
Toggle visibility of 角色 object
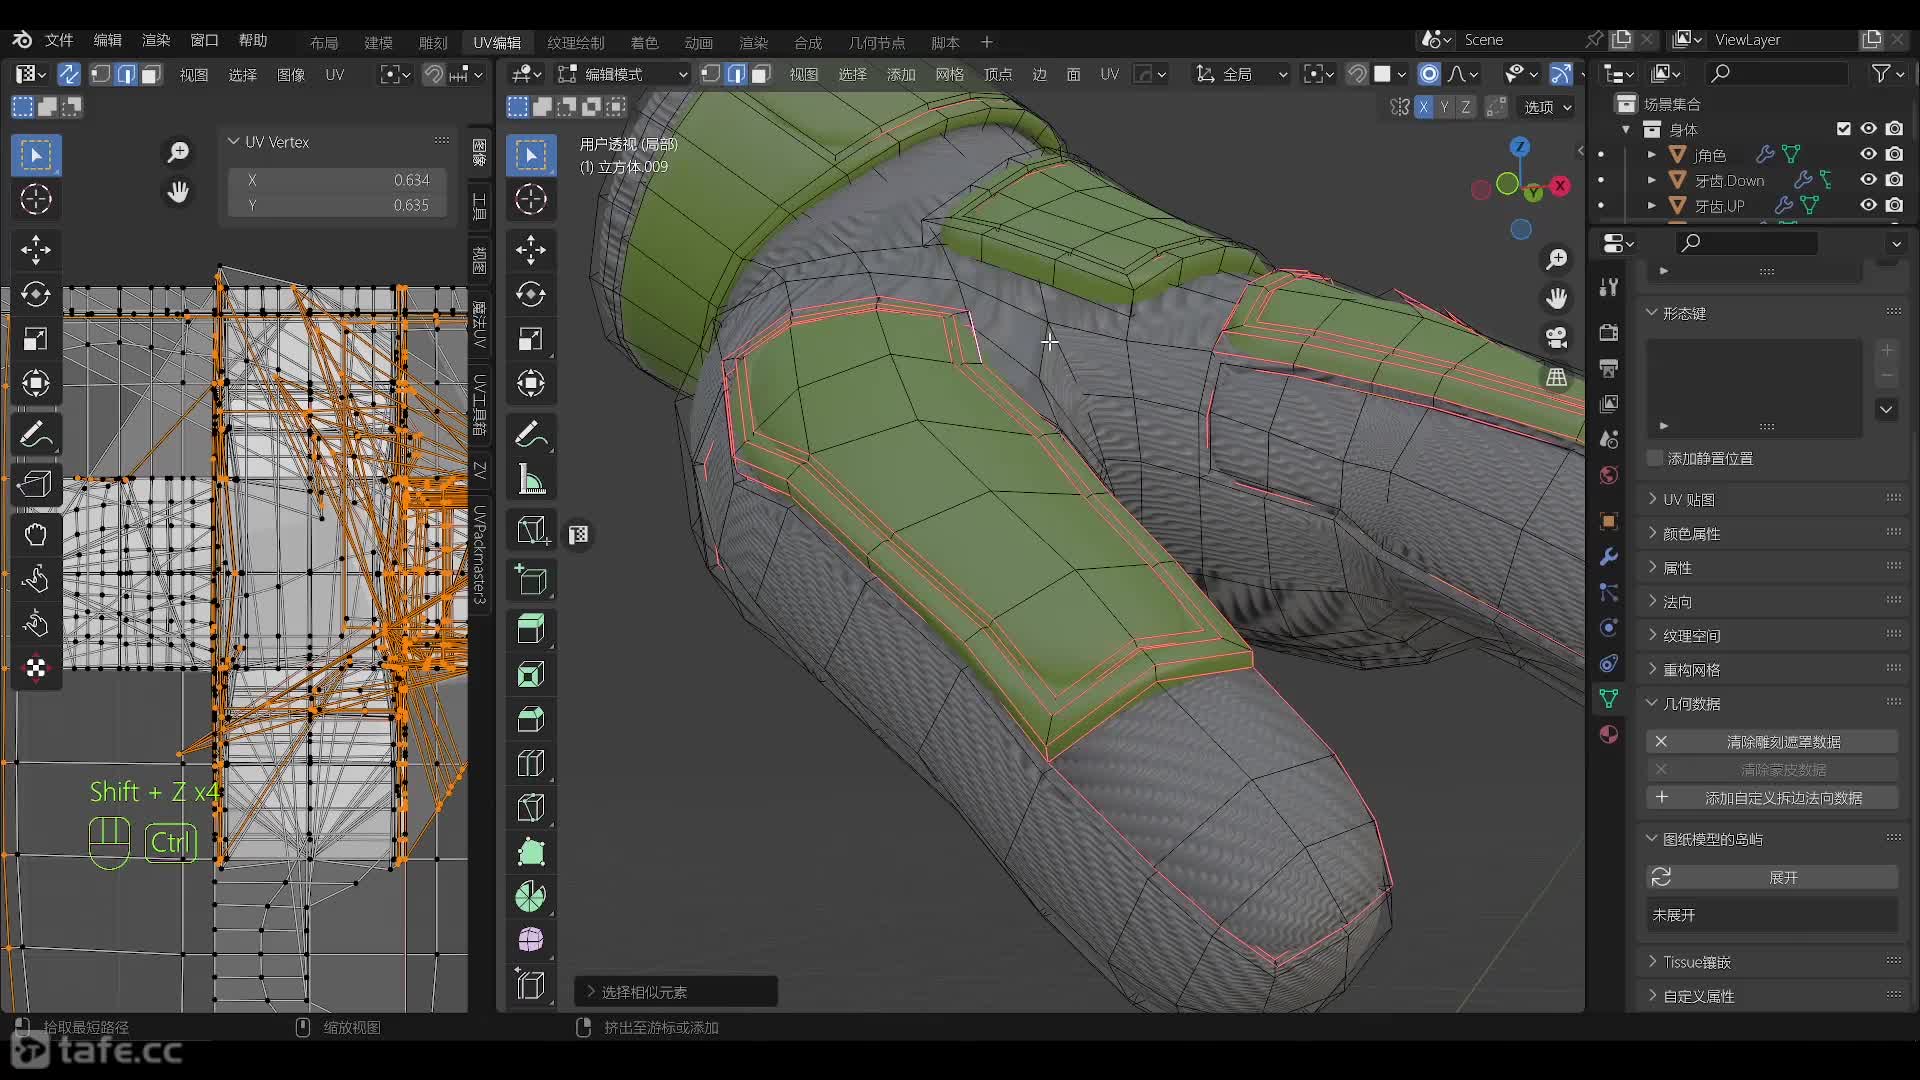(1868, 154)
